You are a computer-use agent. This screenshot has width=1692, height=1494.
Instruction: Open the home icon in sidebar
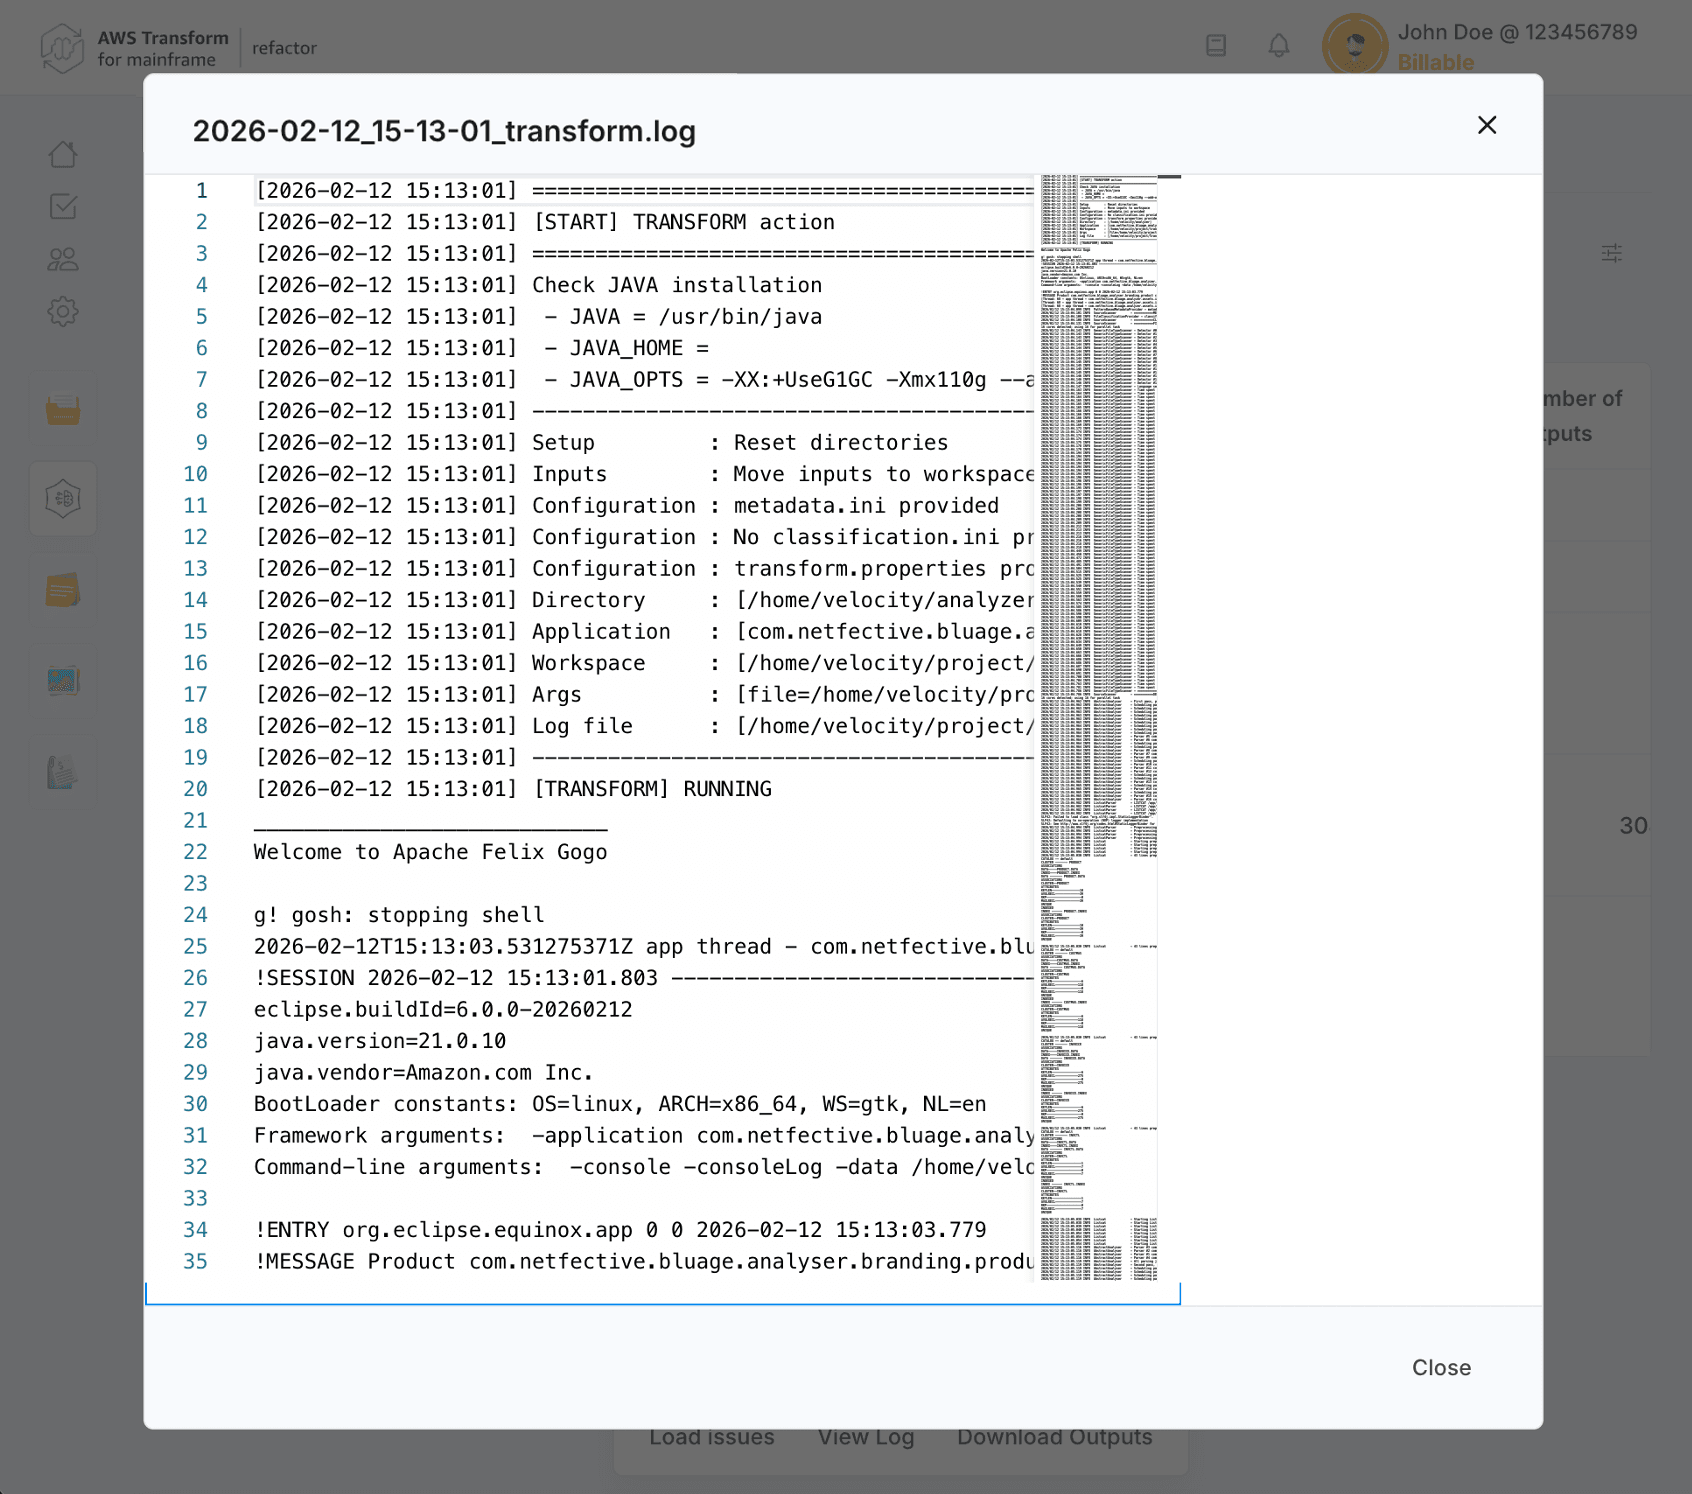click(63, 155)
